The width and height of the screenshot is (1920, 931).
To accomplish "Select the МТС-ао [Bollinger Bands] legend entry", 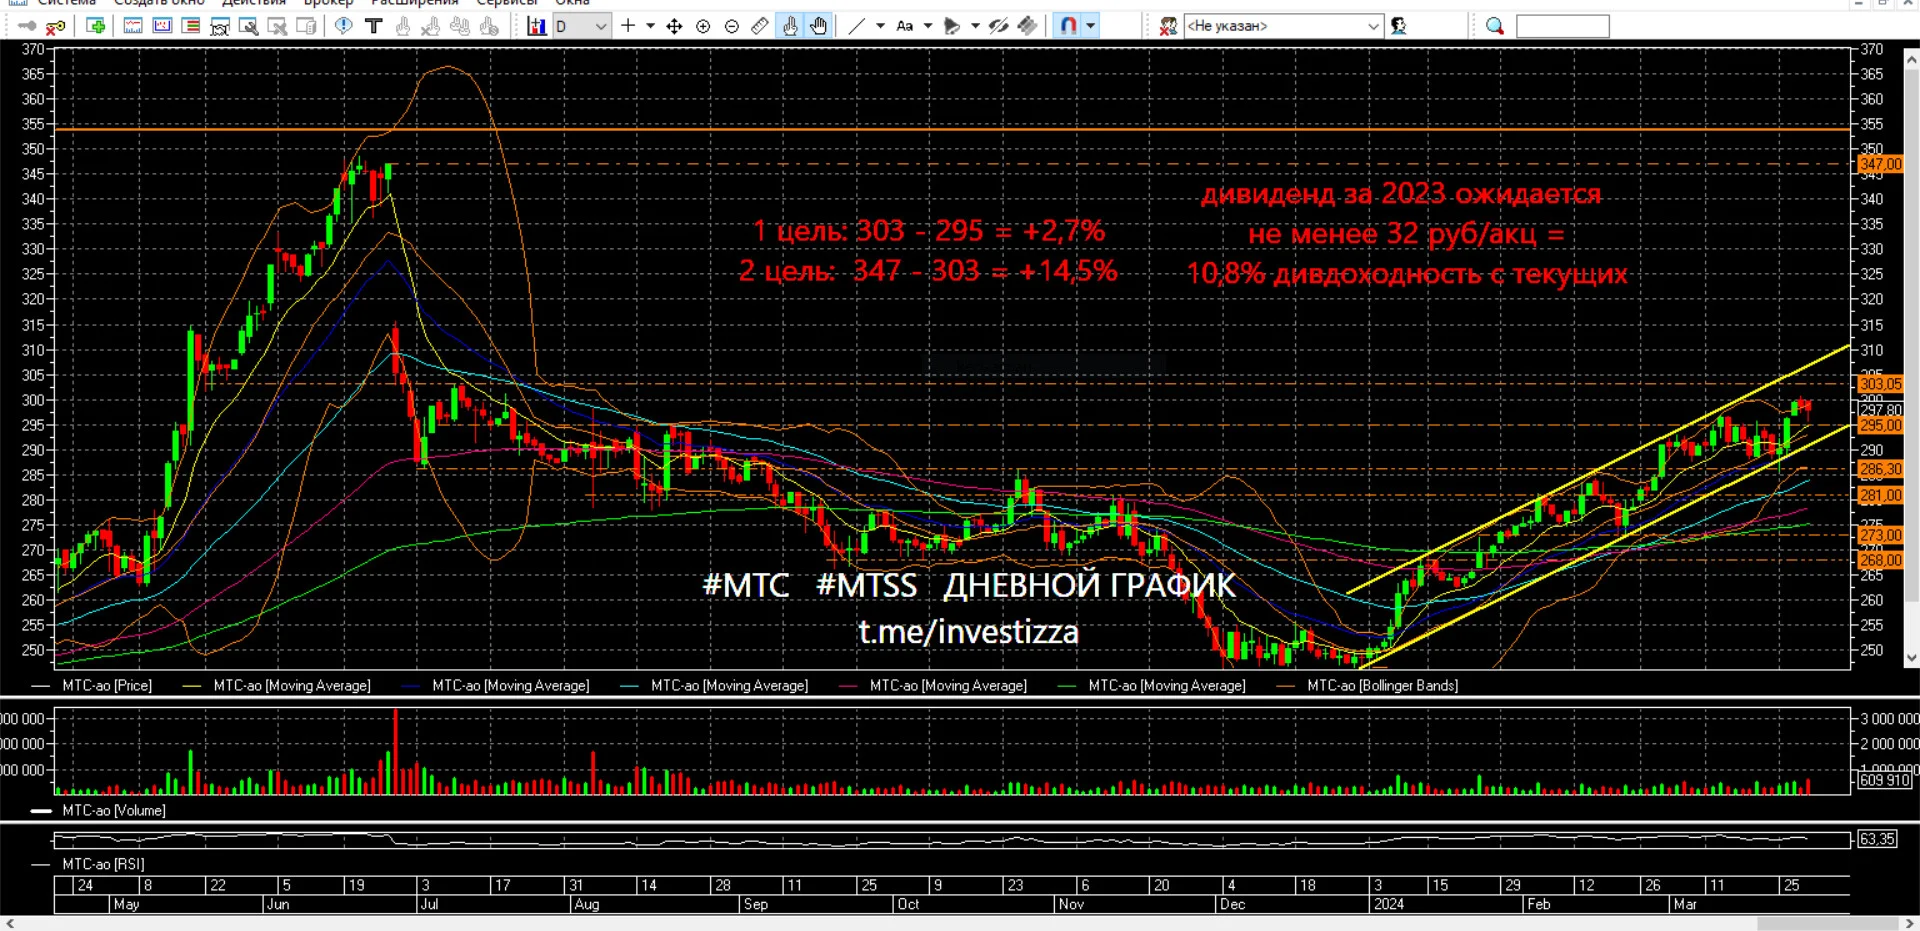I will (1368, 686).
